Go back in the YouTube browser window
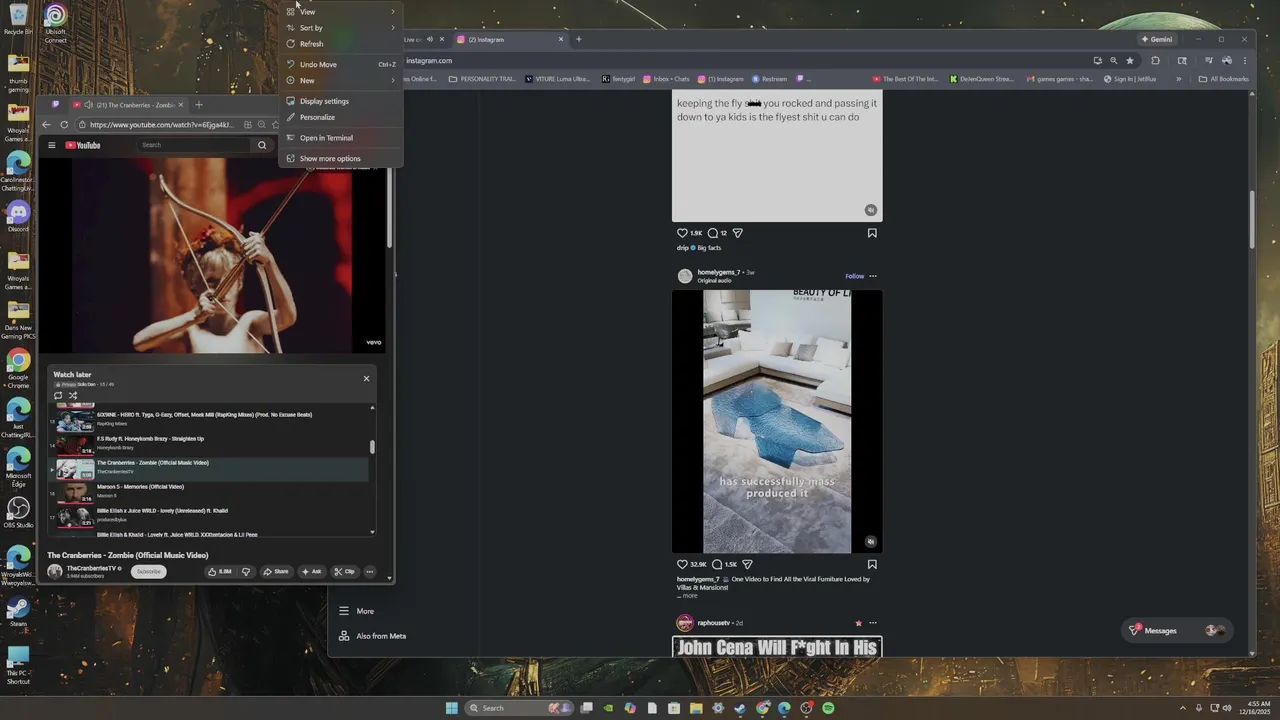The width and height of the screenshot is (1280, 720). pyautogui.click(x=46, y=125)
